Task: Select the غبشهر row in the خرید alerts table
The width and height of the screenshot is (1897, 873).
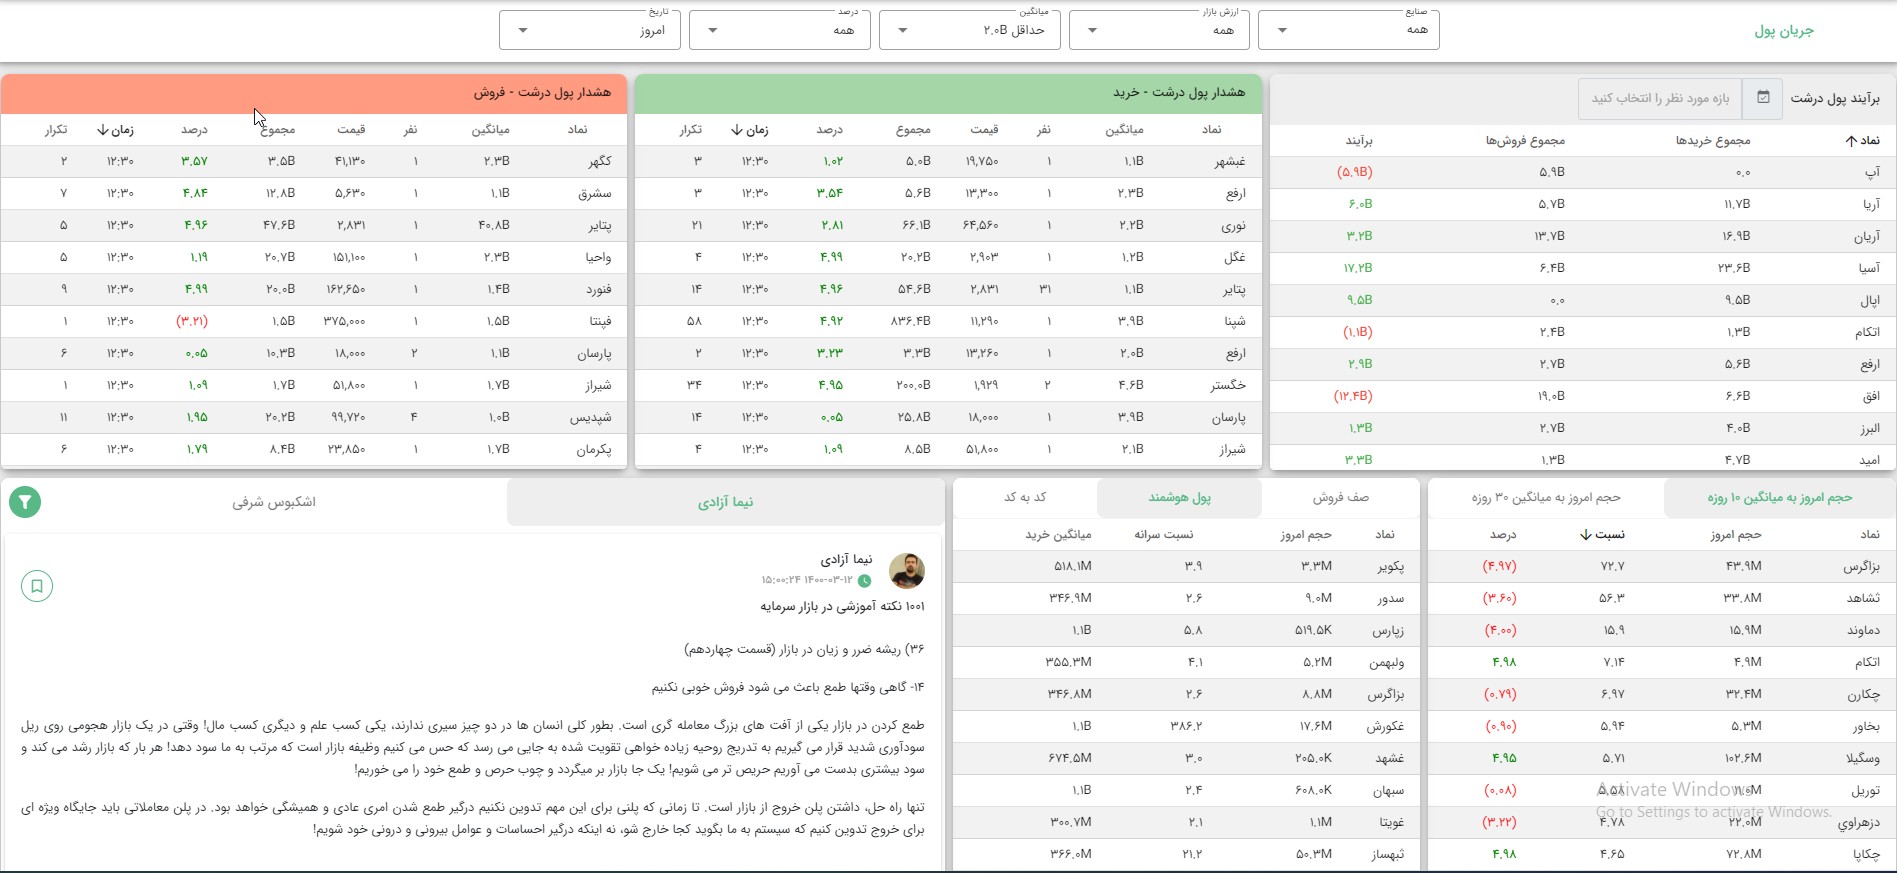Action: tap(948, 161)
